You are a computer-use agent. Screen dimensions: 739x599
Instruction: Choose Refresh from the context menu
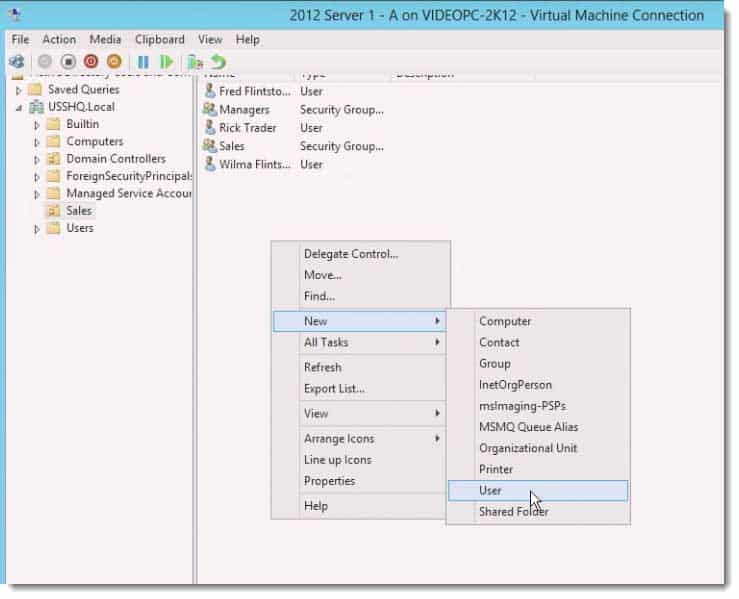(x=359, y=367)
